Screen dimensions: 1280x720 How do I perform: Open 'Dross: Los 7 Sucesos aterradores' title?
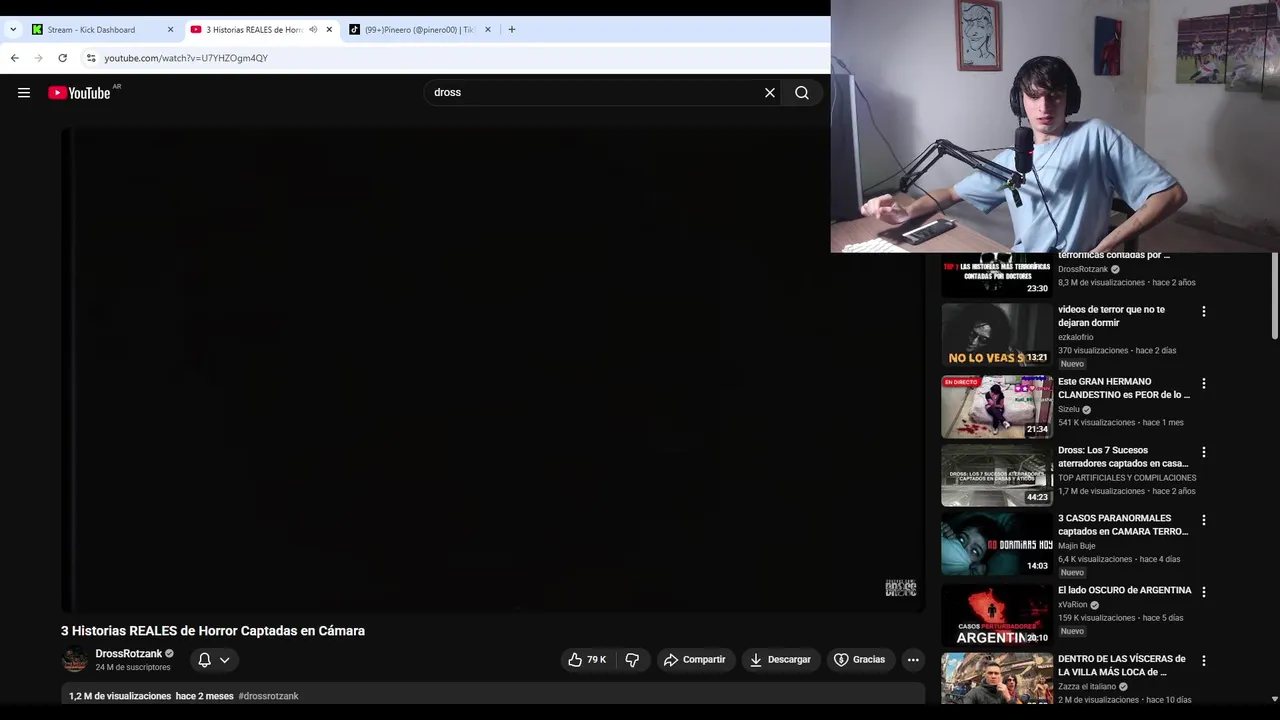click(1123, 457)
